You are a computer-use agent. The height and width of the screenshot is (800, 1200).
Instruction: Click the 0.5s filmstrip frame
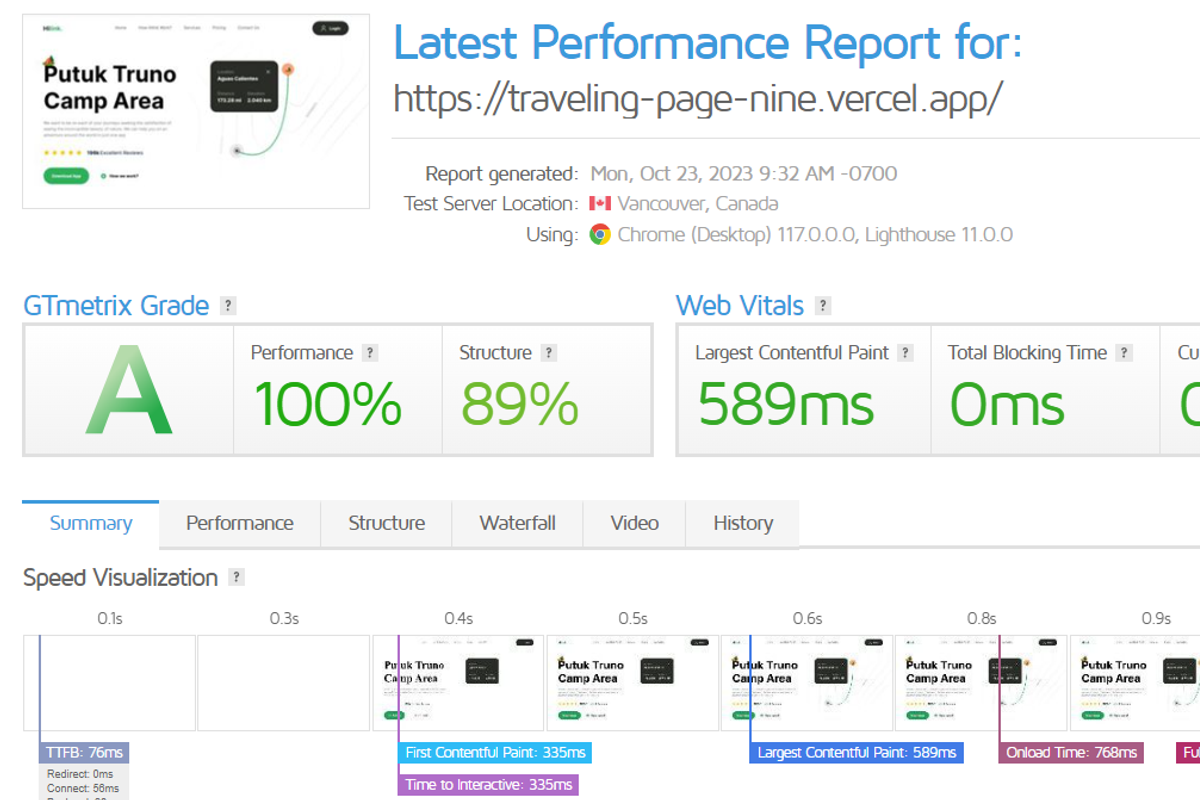click(x=633, y=683)
